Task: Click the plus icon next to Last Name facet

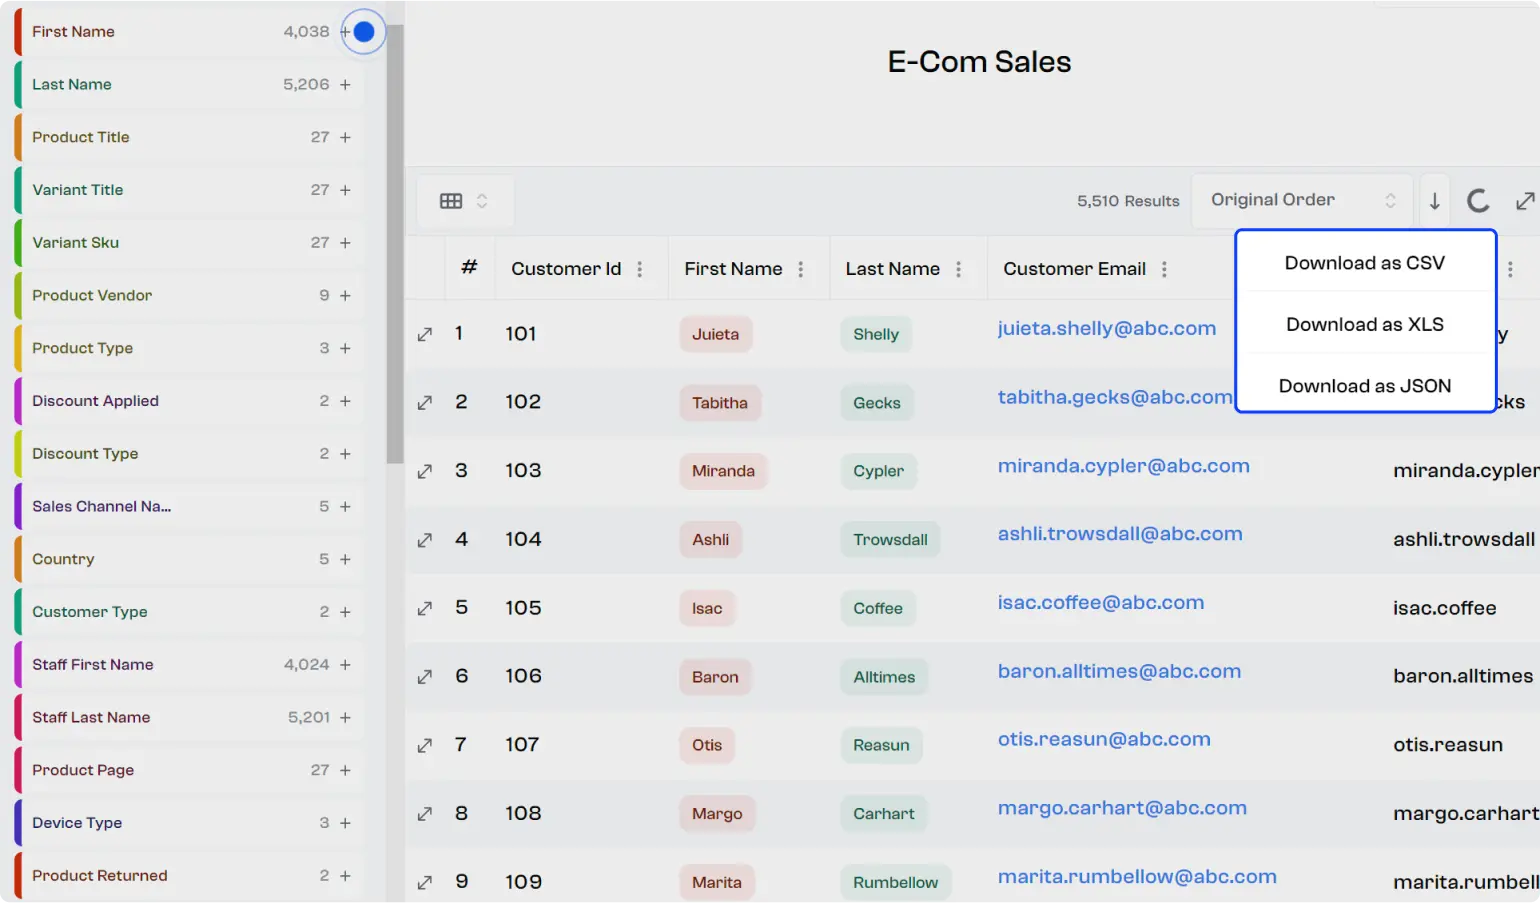Action: (x=345, y=85)
